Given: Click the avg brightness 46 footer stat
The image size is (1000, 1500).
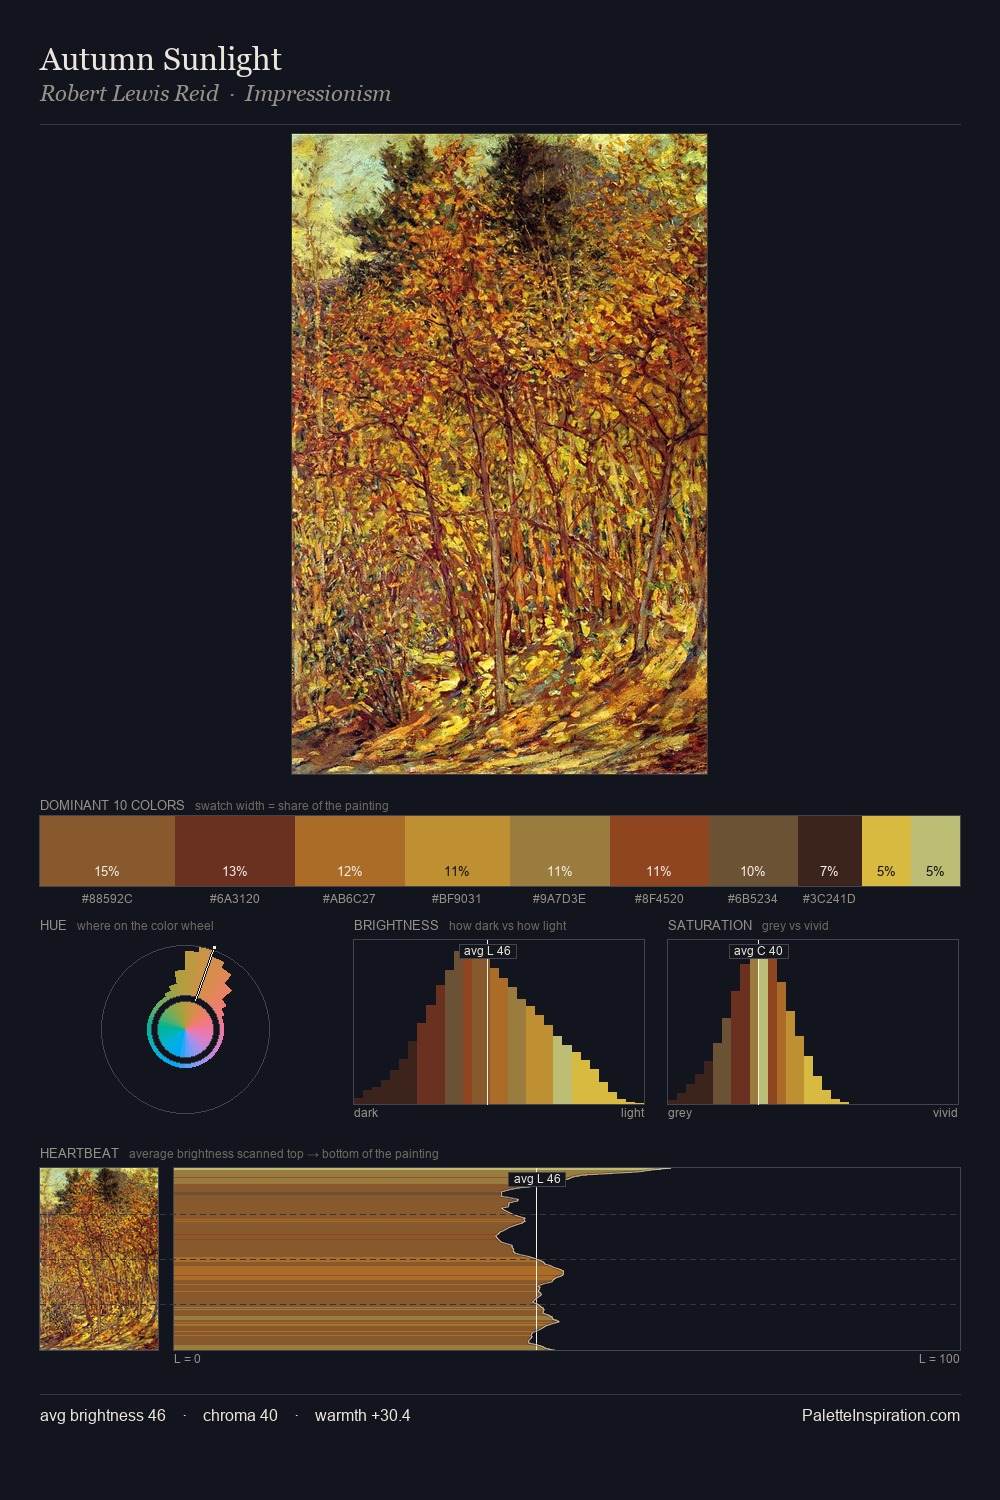Looking at the screenshot, I should tap(103, 1415).
